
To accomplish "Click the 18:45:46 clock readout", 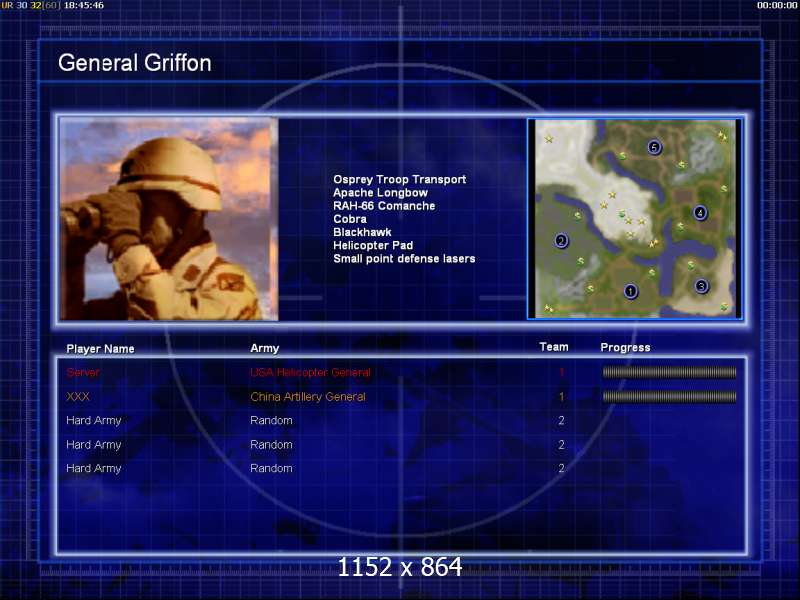I will point(84,5).
